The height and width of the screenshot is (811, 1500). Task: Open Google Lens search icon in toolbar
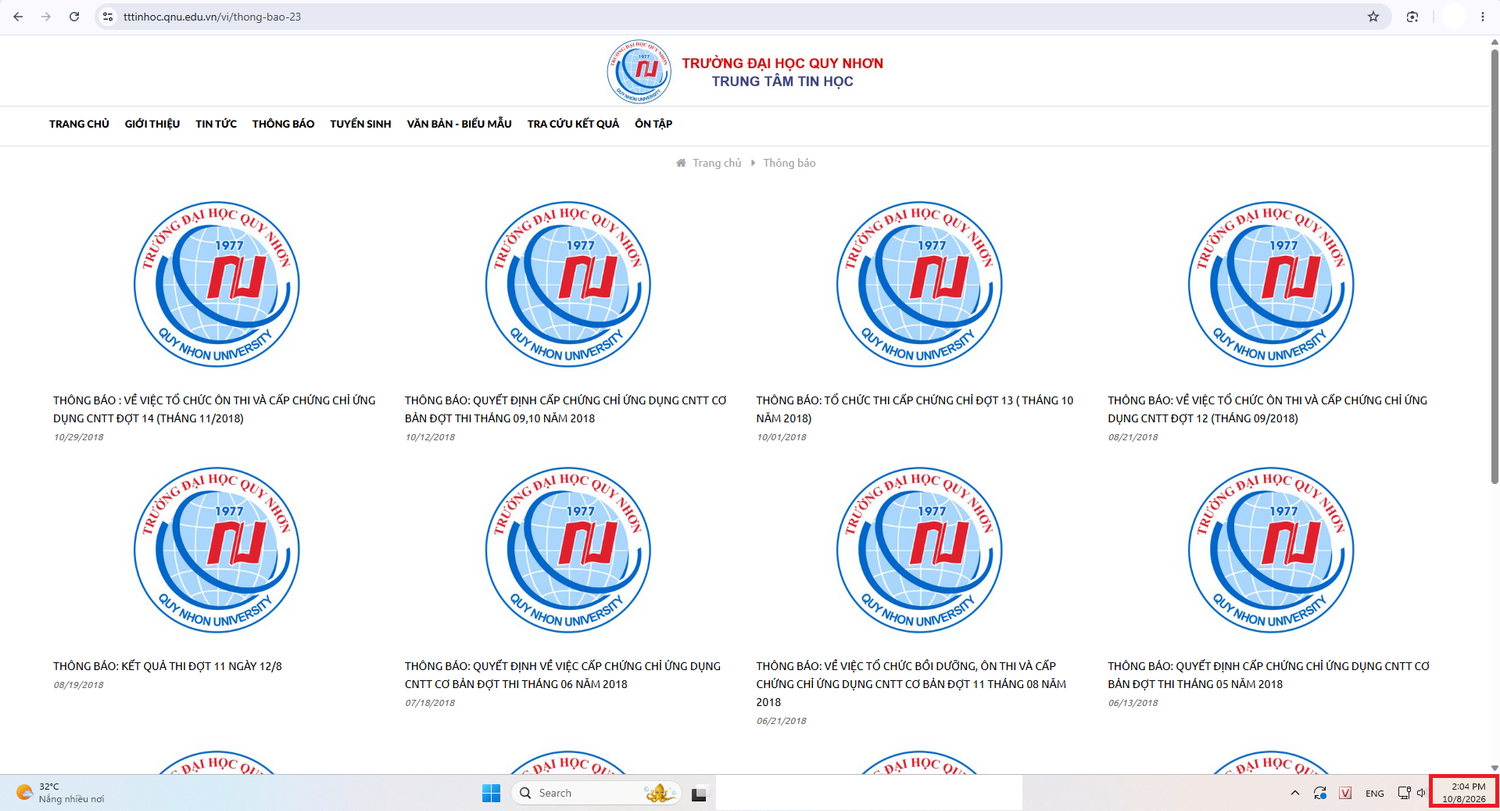point(1413,17)
